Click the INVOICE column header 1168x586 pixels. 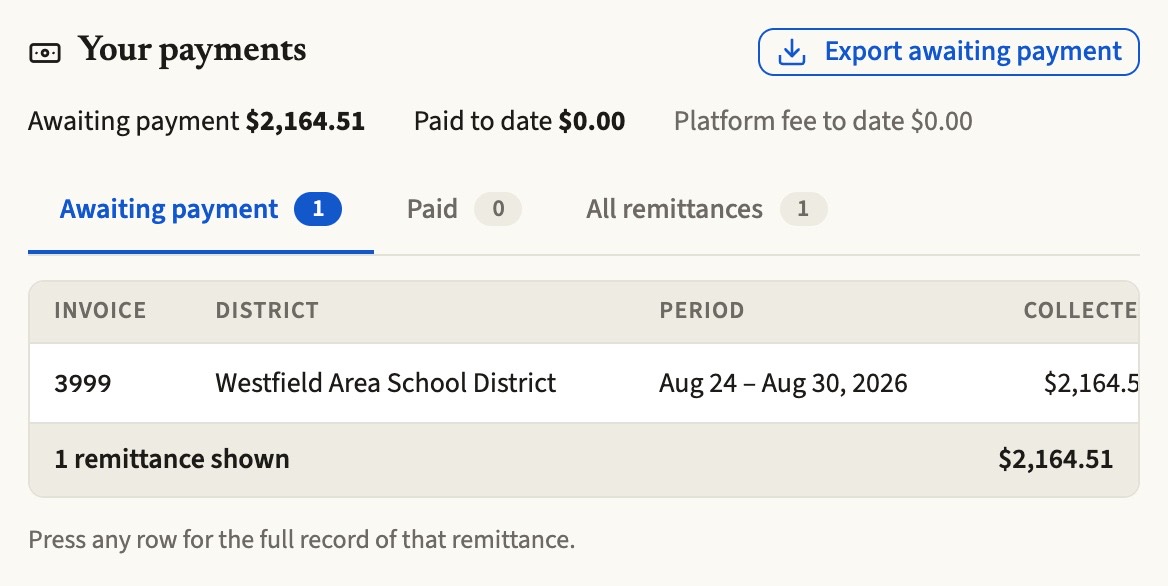101,310
